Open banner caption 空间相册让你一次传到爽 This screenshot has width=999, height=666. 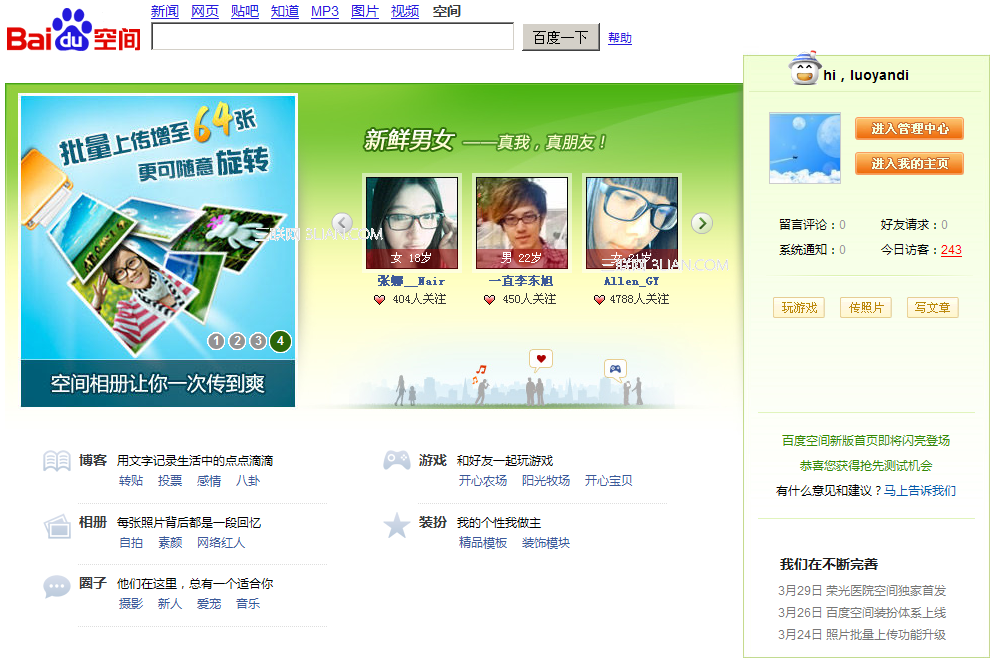click(157, 384)
